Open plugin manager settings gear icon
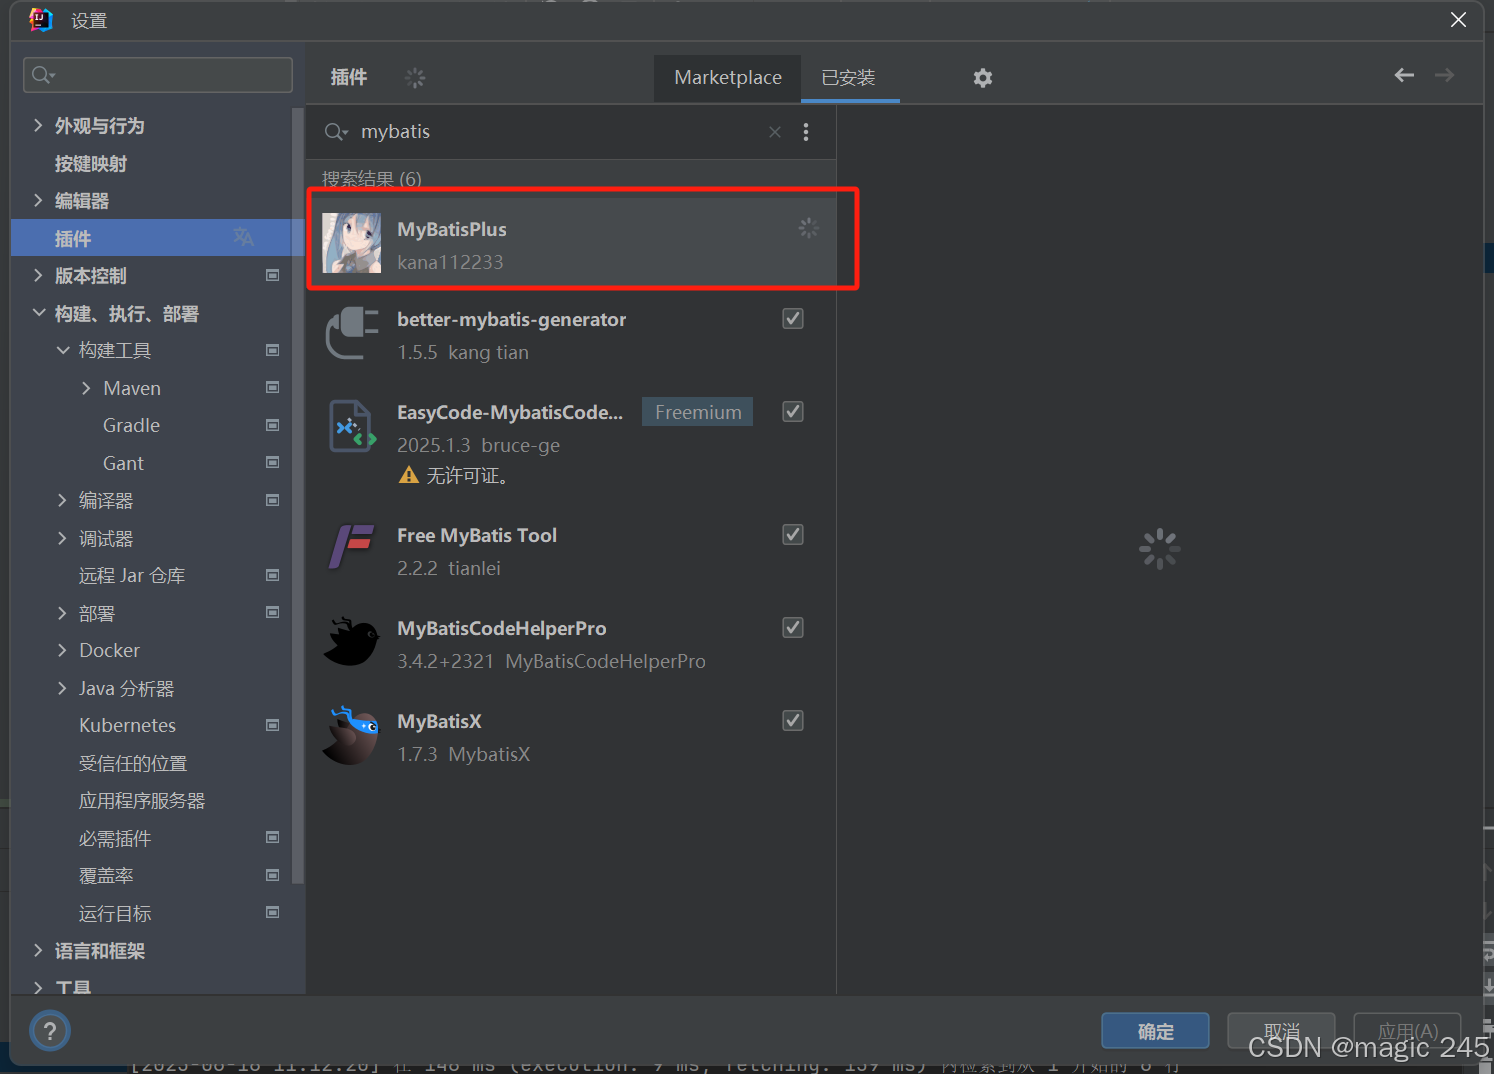Screen dimensions: 1494x1074 click(x=983, y=77)
